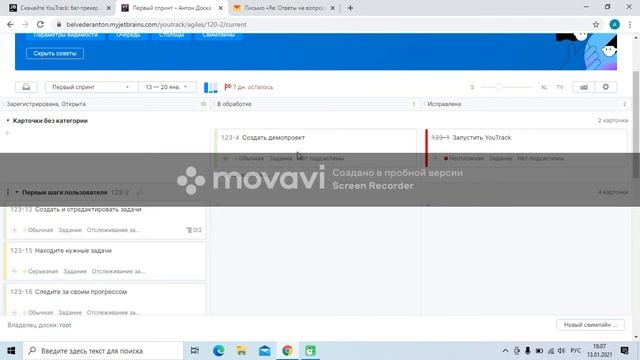Open the backlog tray icon beside the sprint selector

[26, 87]
